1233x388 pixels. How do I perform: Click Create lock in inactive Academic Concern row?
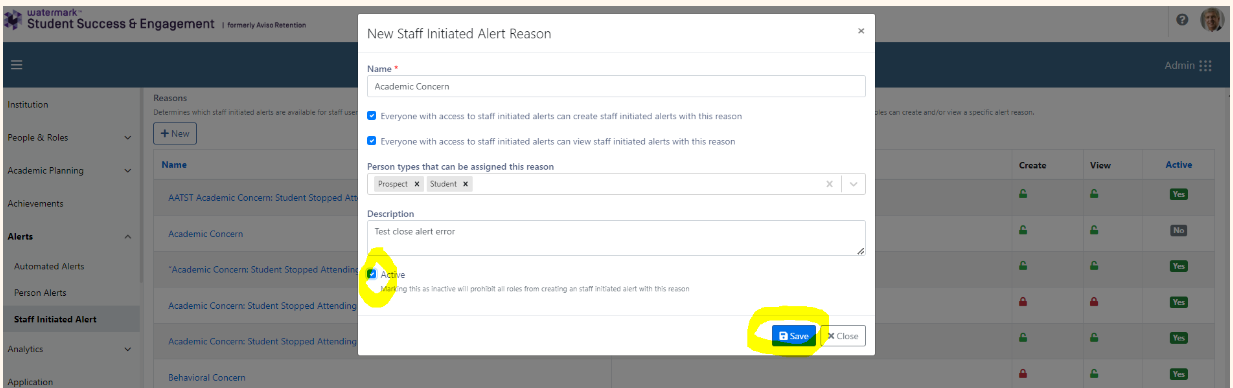coord(1023,230)
